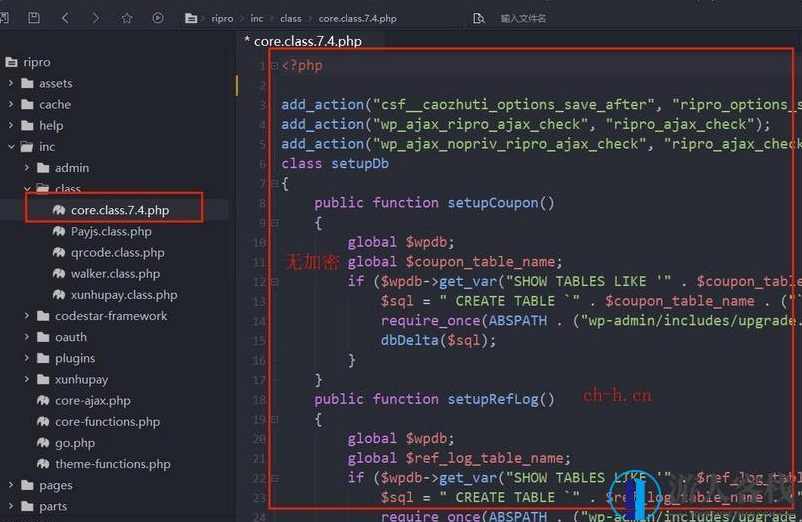Open theme-functions.php file
The width and height of the screenshot is (802, 522).
(113, 464)
